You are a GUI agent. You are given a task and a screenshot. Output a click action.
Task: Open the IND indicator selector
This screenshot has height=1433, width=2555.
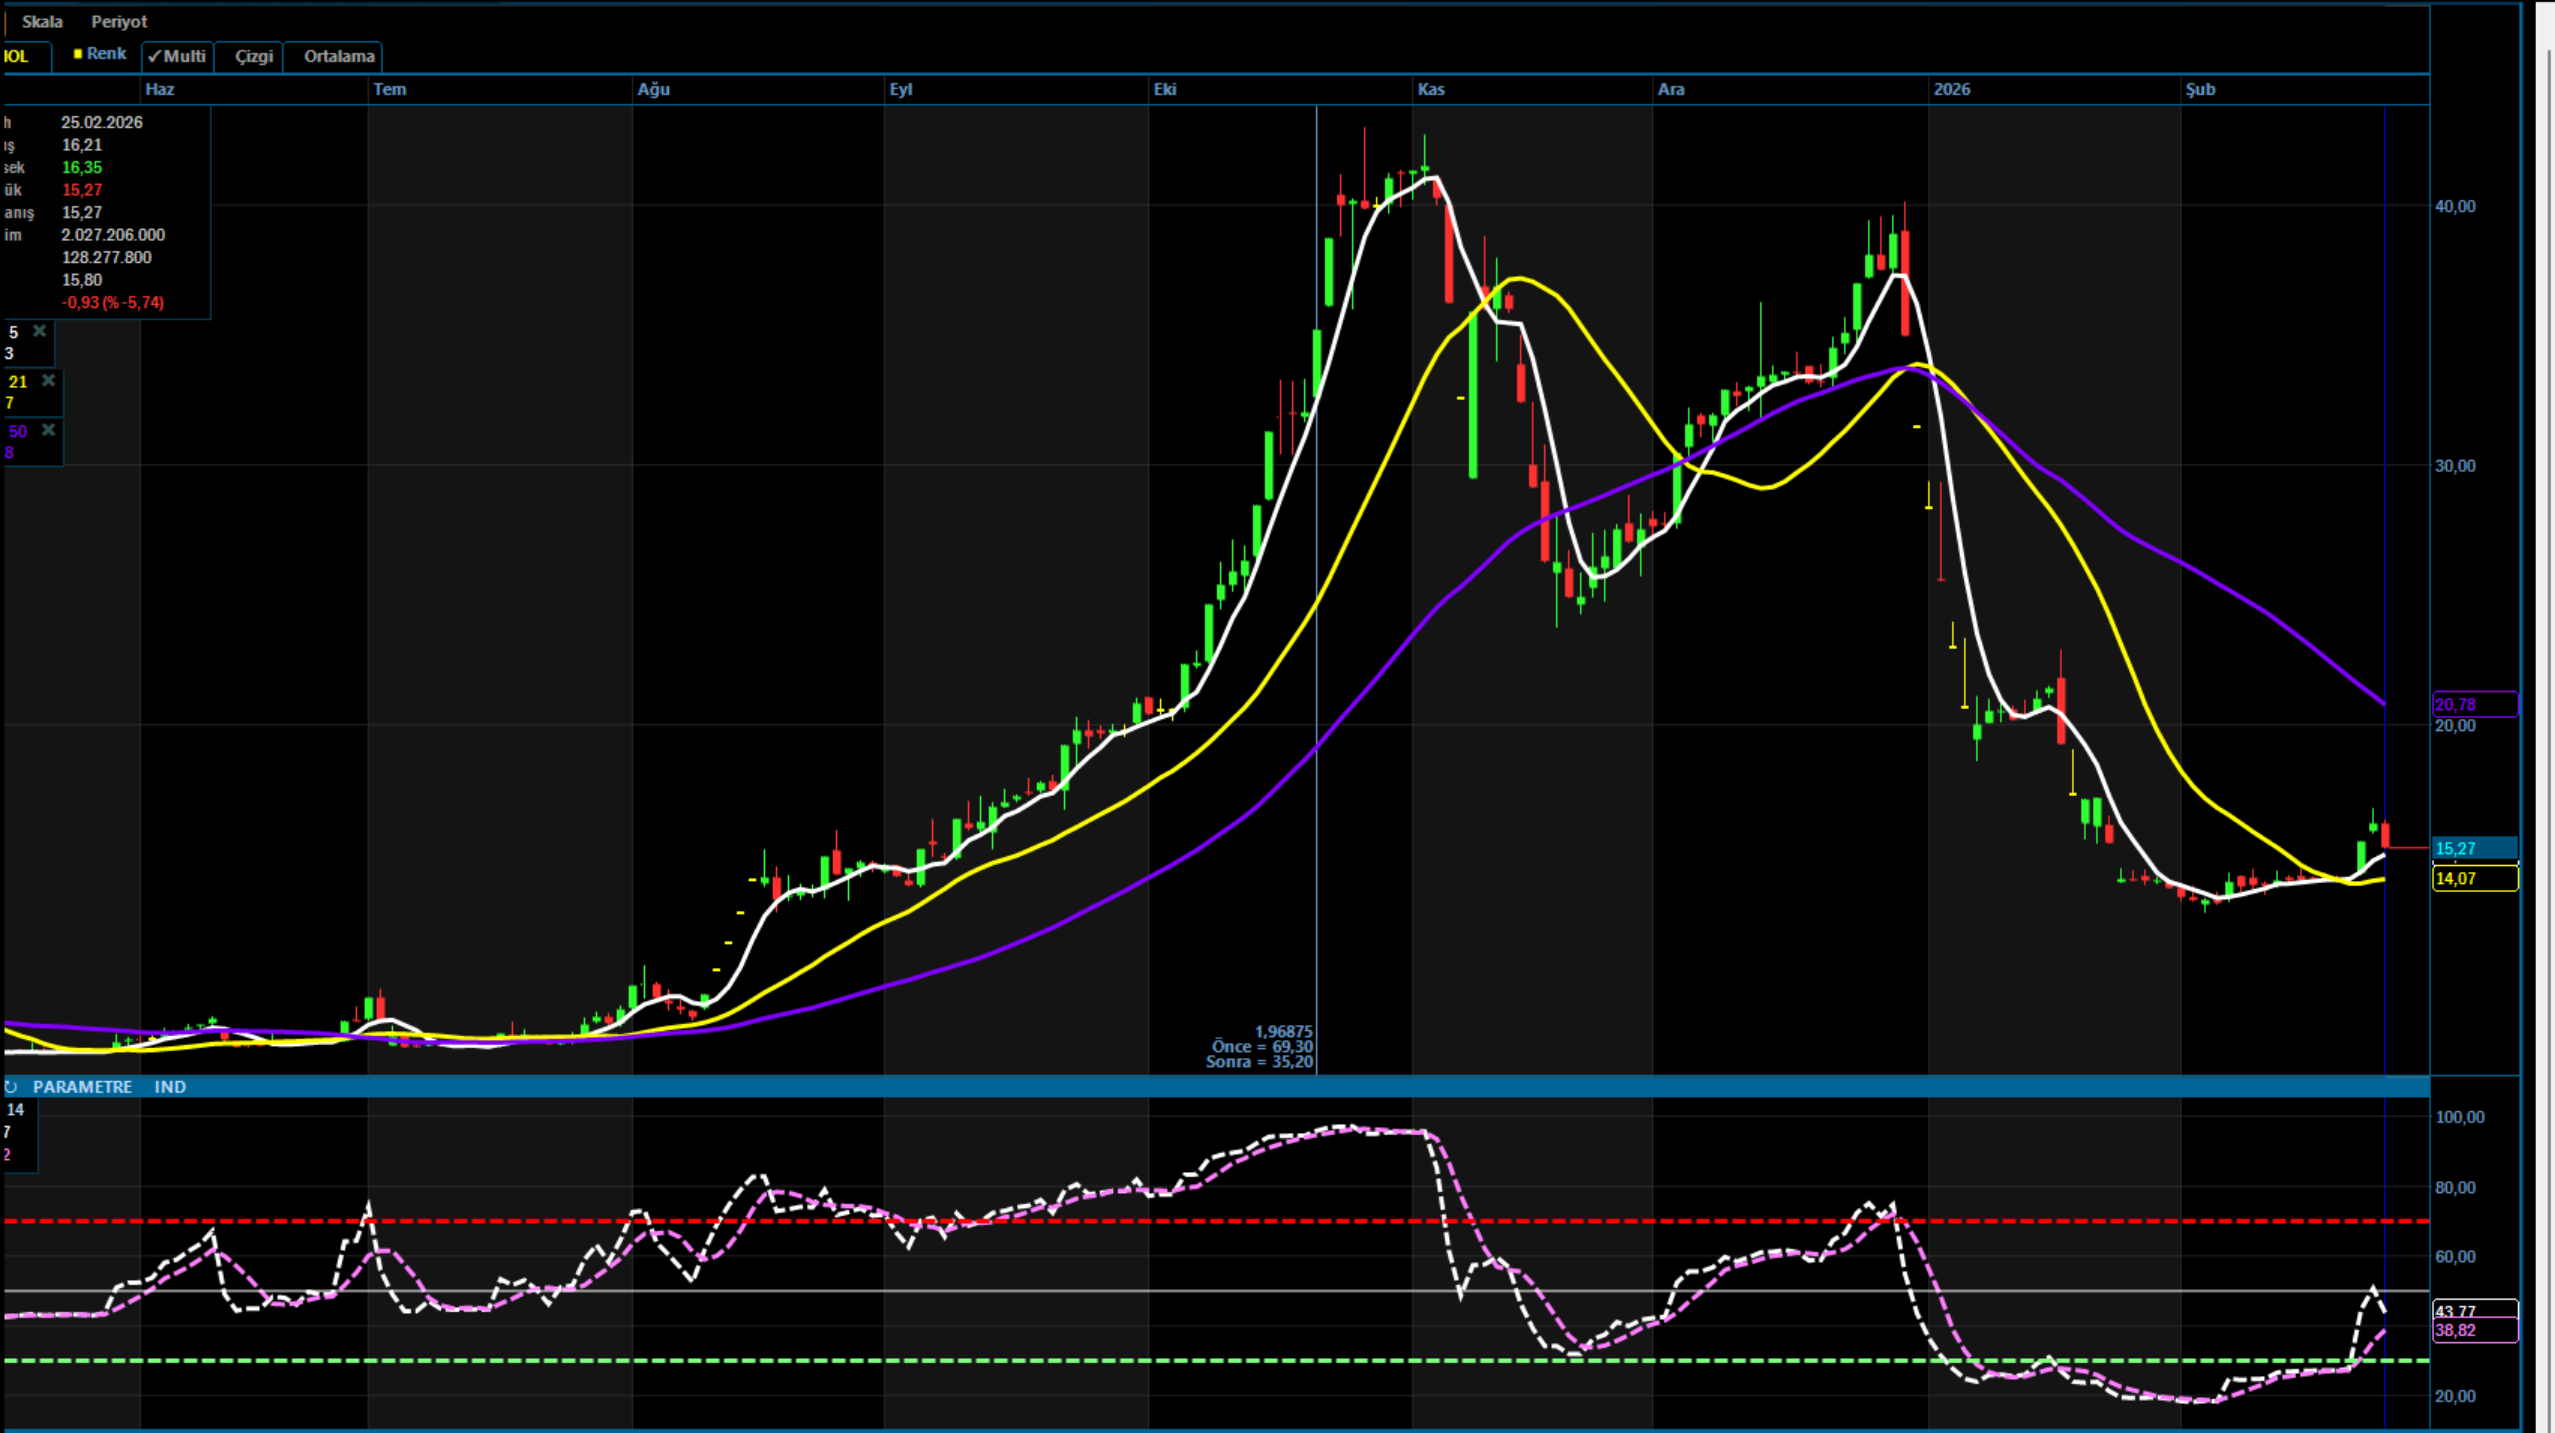point(170,1087)
